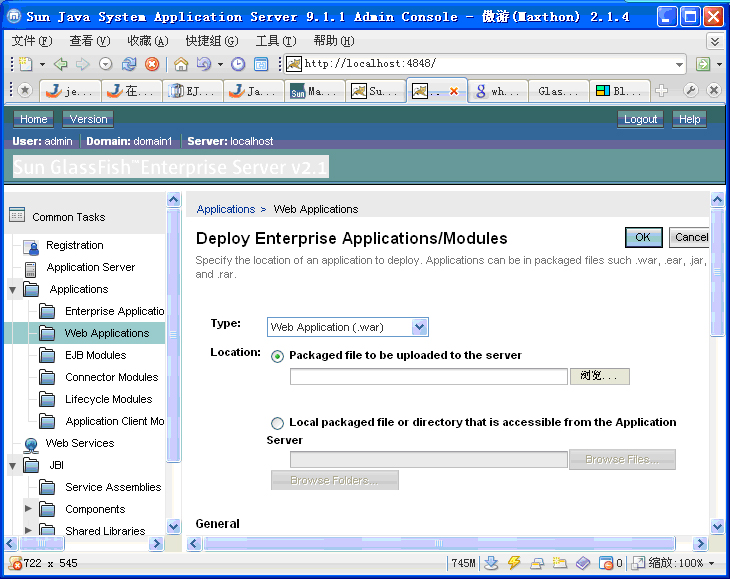This screenshot has width=730, height=579.
Task: Open the 收藏(A) favorites menu
Action: [x=147, y=41]
